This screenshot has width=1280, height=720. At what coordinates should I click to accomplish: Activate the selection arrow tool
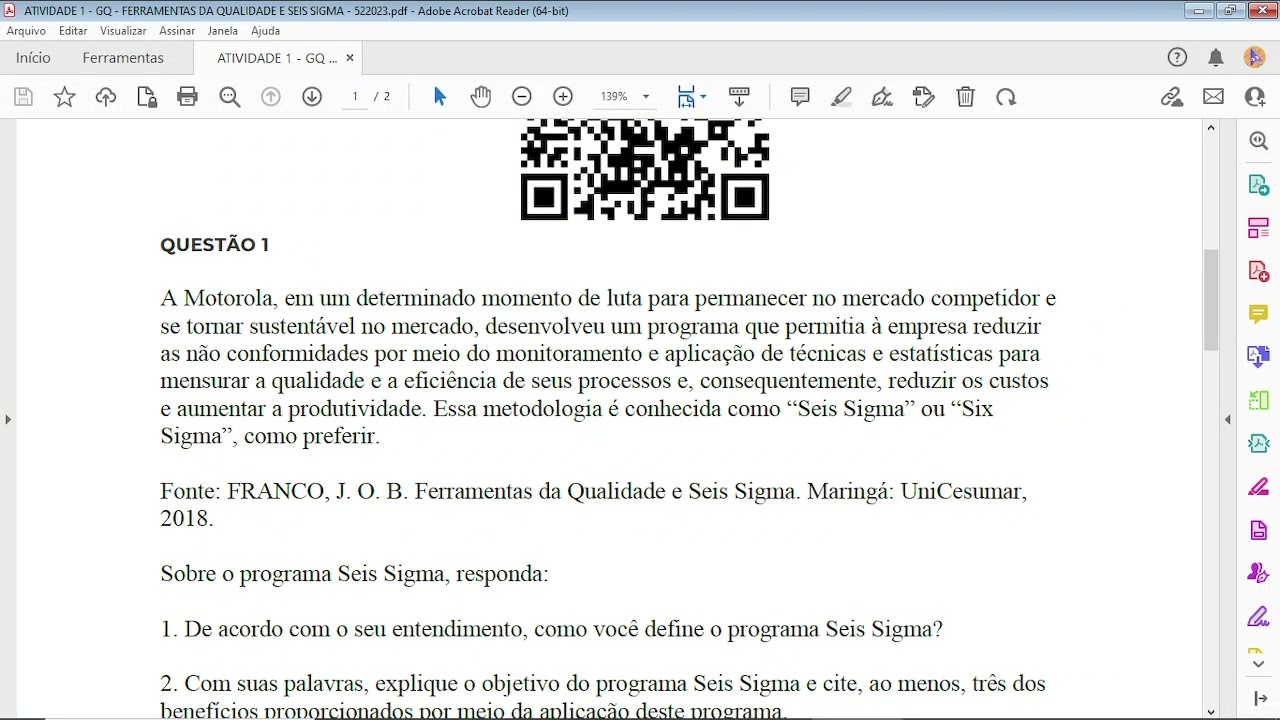[x=440, y=97]
